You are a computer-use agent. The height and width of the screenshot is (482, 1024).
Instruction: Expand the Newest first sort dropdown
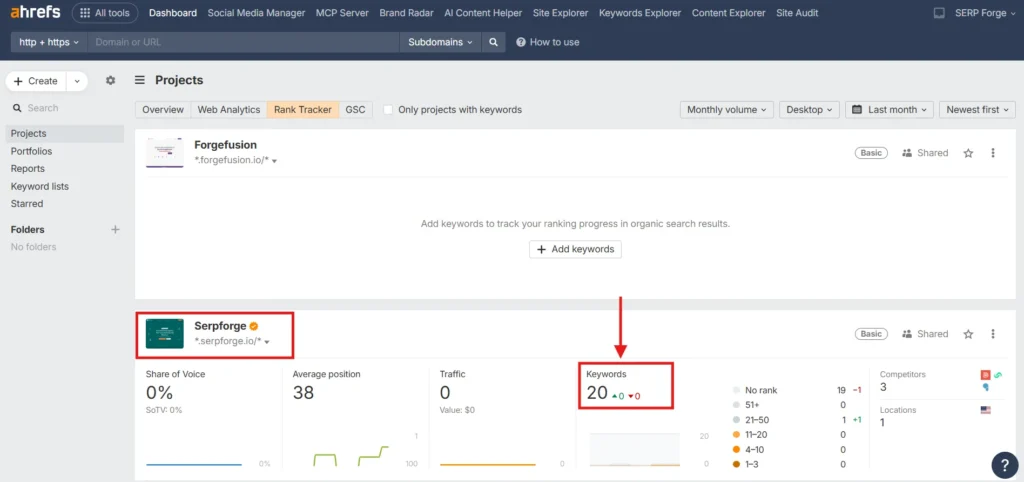pyautogui.click(x=977, y=110)
